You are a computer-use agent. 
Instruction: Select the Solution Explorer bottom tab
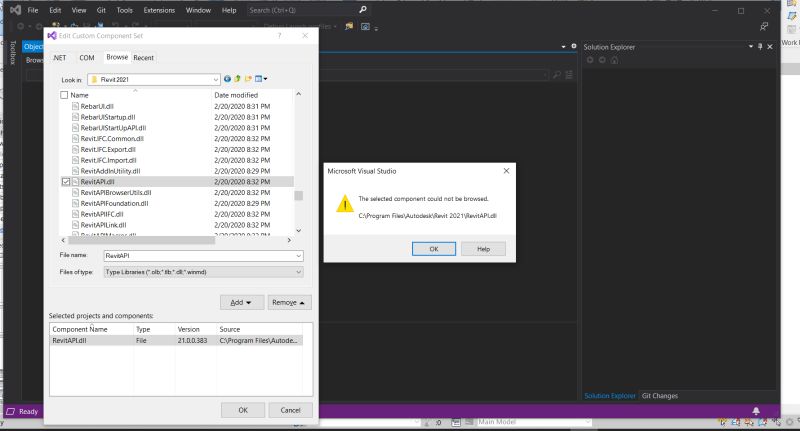point(610,396)
